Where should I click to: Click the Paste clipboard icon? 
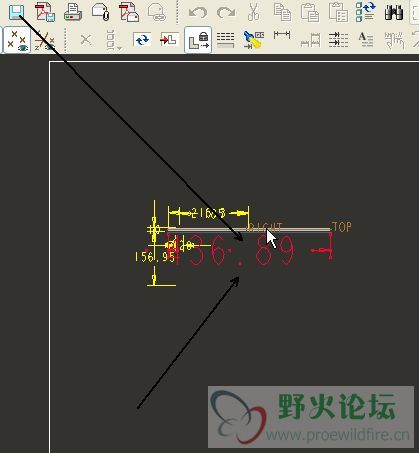coord(310,12)
